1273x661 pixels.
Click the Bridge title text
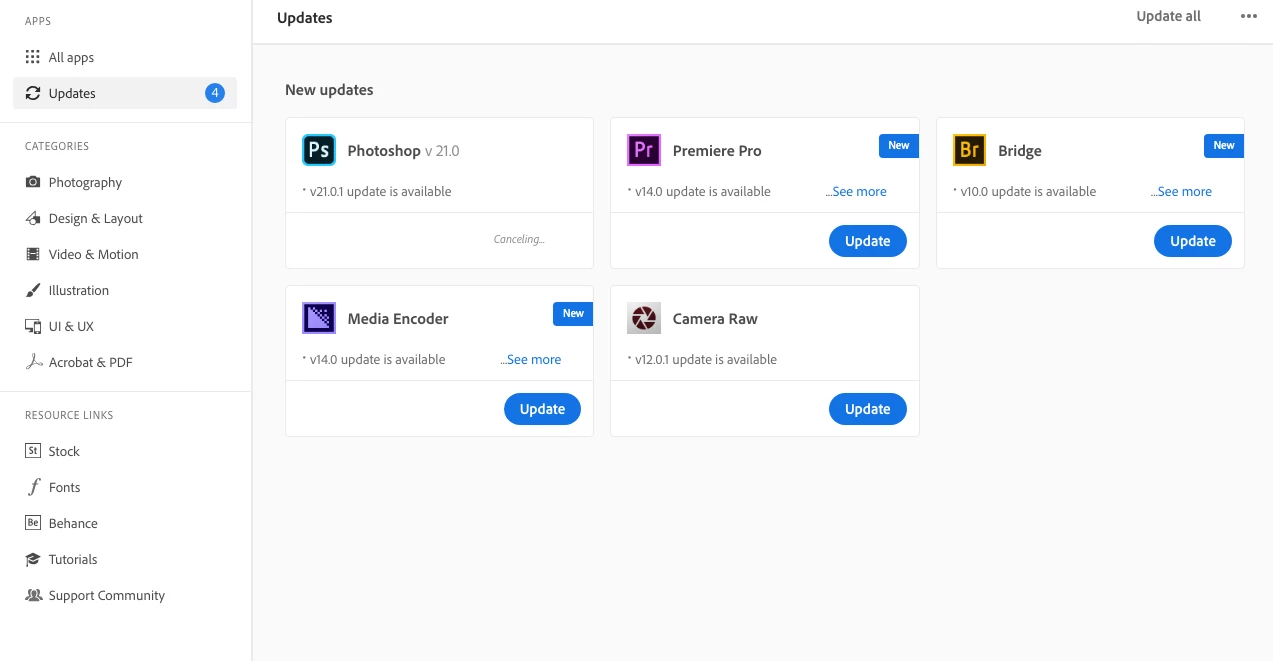(x=1020, y=151)
